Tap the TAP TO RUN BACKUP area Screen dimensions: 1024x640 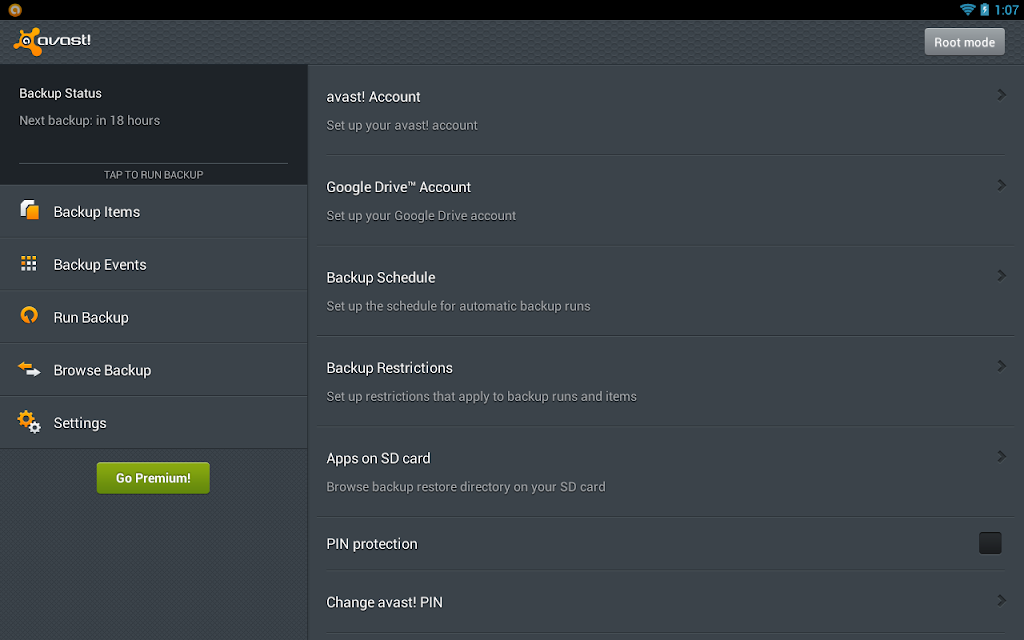tap(153, 174)
